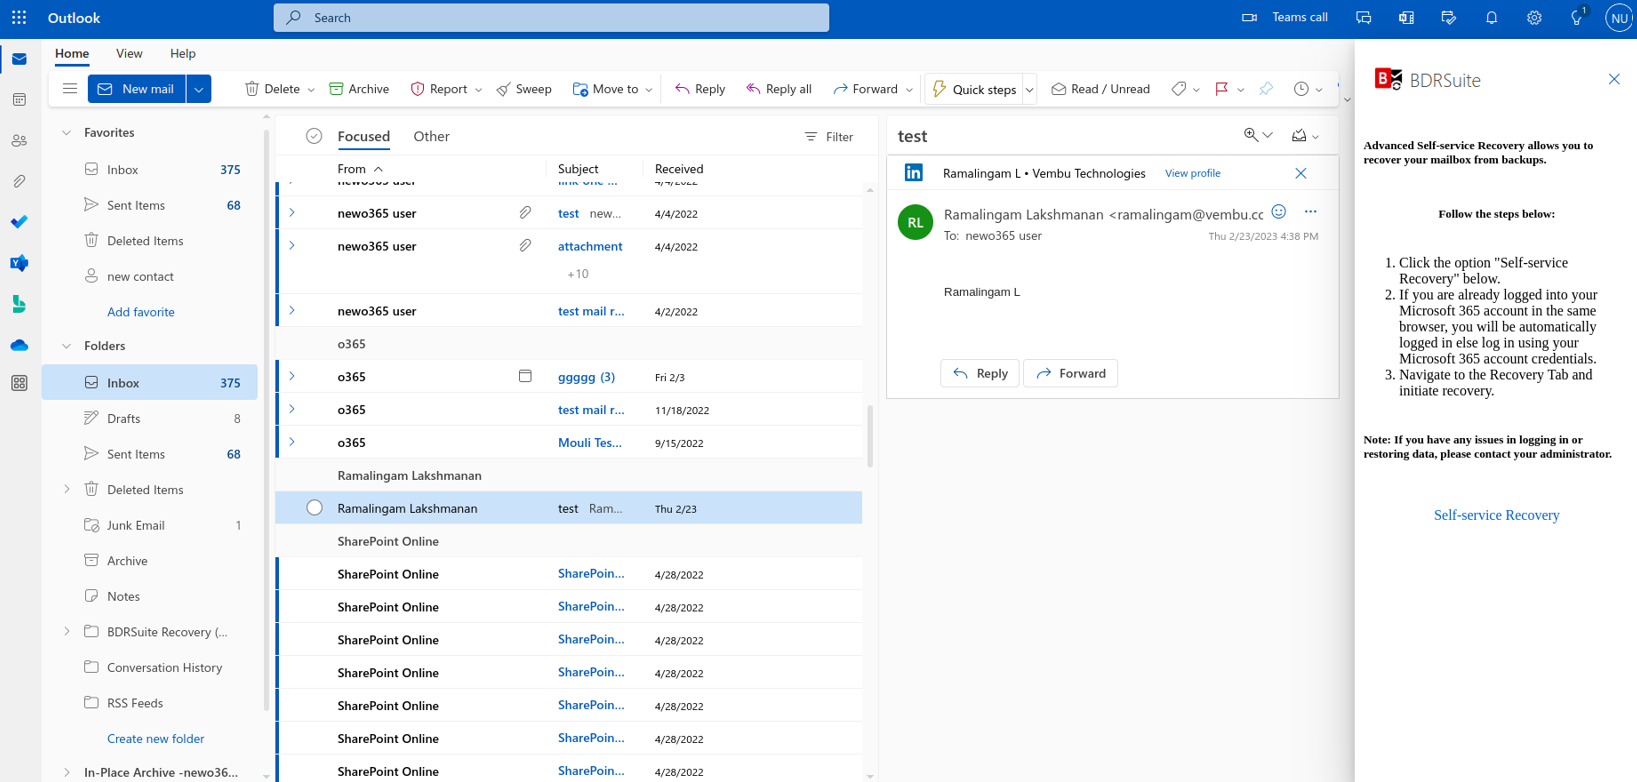Open the Calendar icon in left rail
Viewport: 1637px width, 782px height.
[19, 100]
